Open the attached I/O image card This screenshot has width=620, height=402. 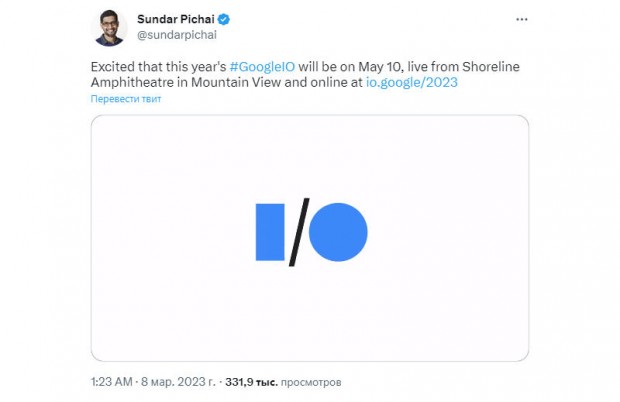(310, 238)
